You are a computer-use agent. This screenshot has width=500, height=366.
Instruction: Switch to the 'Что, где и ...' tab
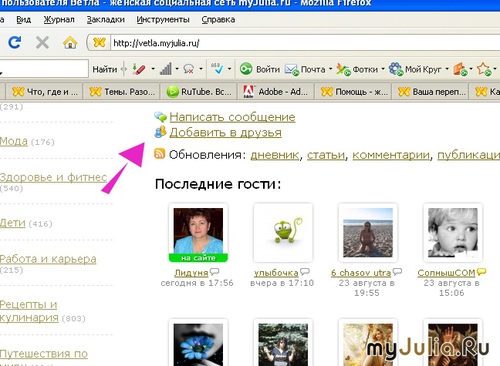point(44,91)
